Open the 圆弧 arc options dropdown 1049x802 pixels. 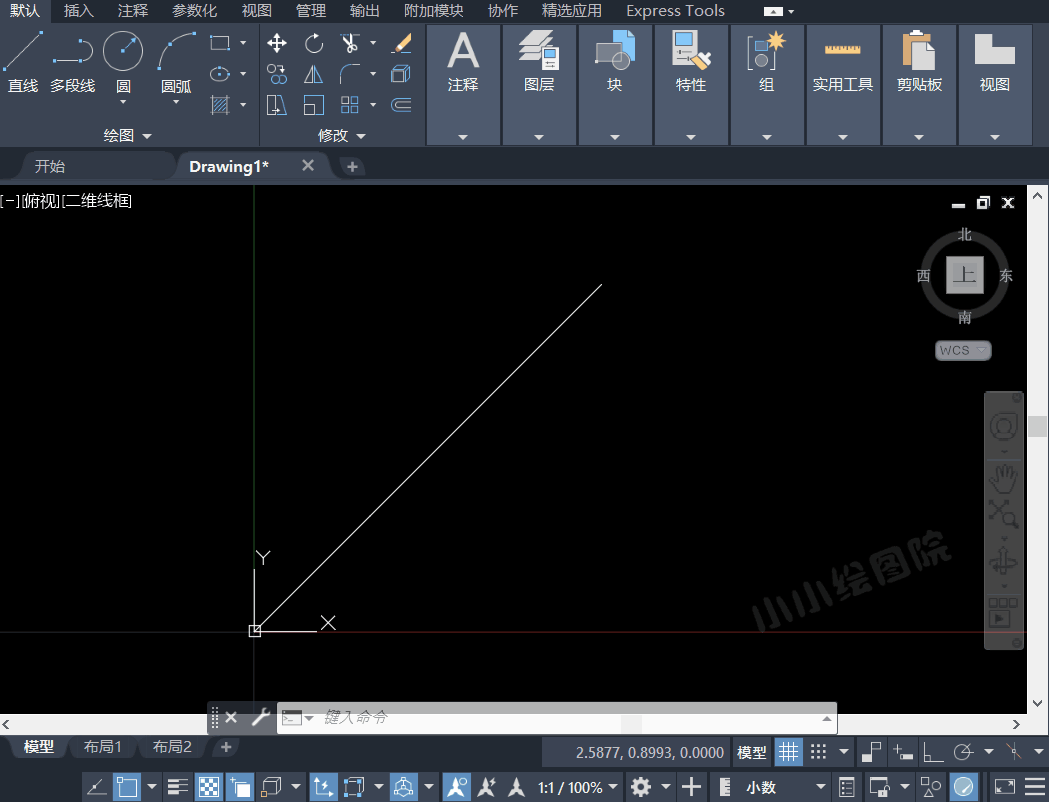[x=176, y=102]
